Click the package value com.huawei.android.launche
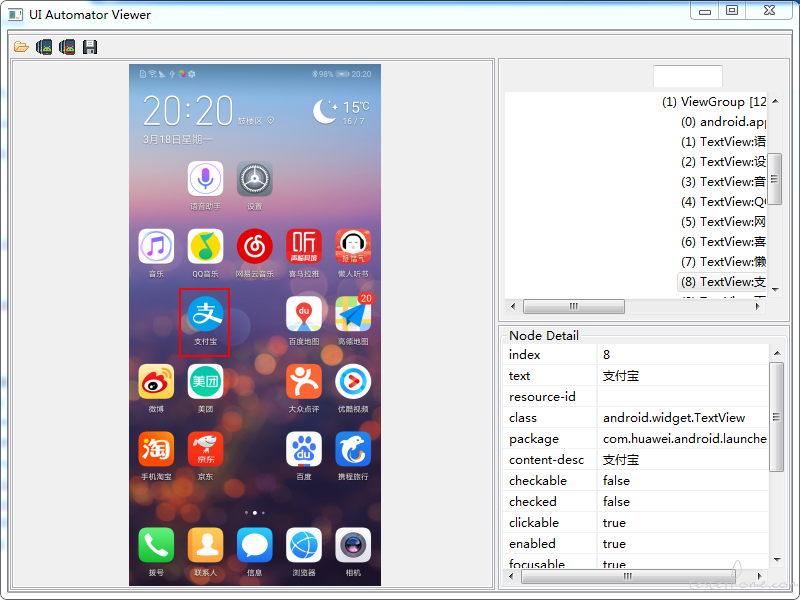This screenshot has height=600, width=800. click(685, 439)
